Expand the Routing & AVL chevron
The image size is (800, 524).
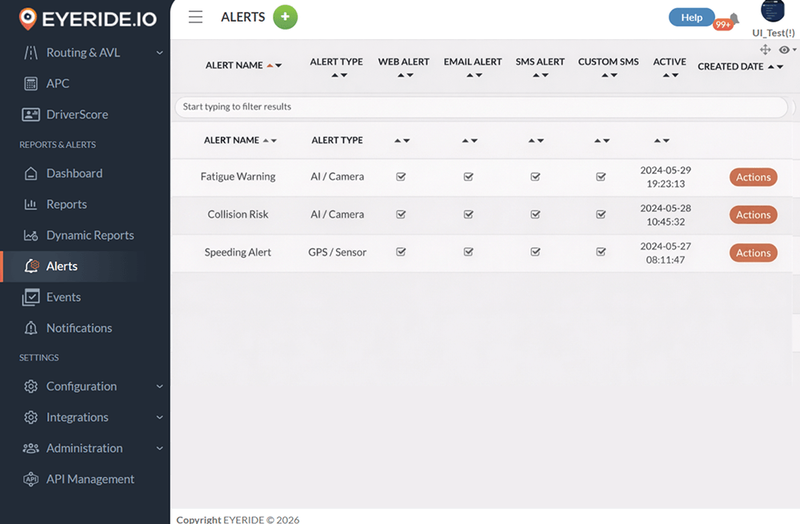160,53
